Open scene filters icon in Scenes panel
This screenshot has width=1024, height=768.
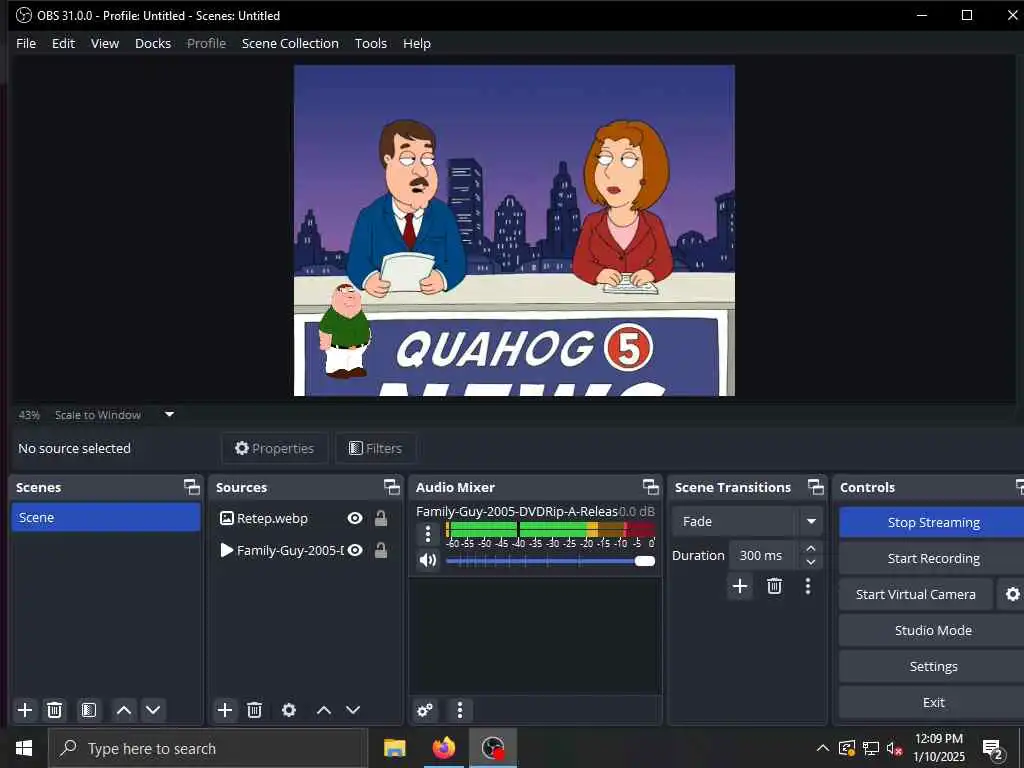pos(89,710)
